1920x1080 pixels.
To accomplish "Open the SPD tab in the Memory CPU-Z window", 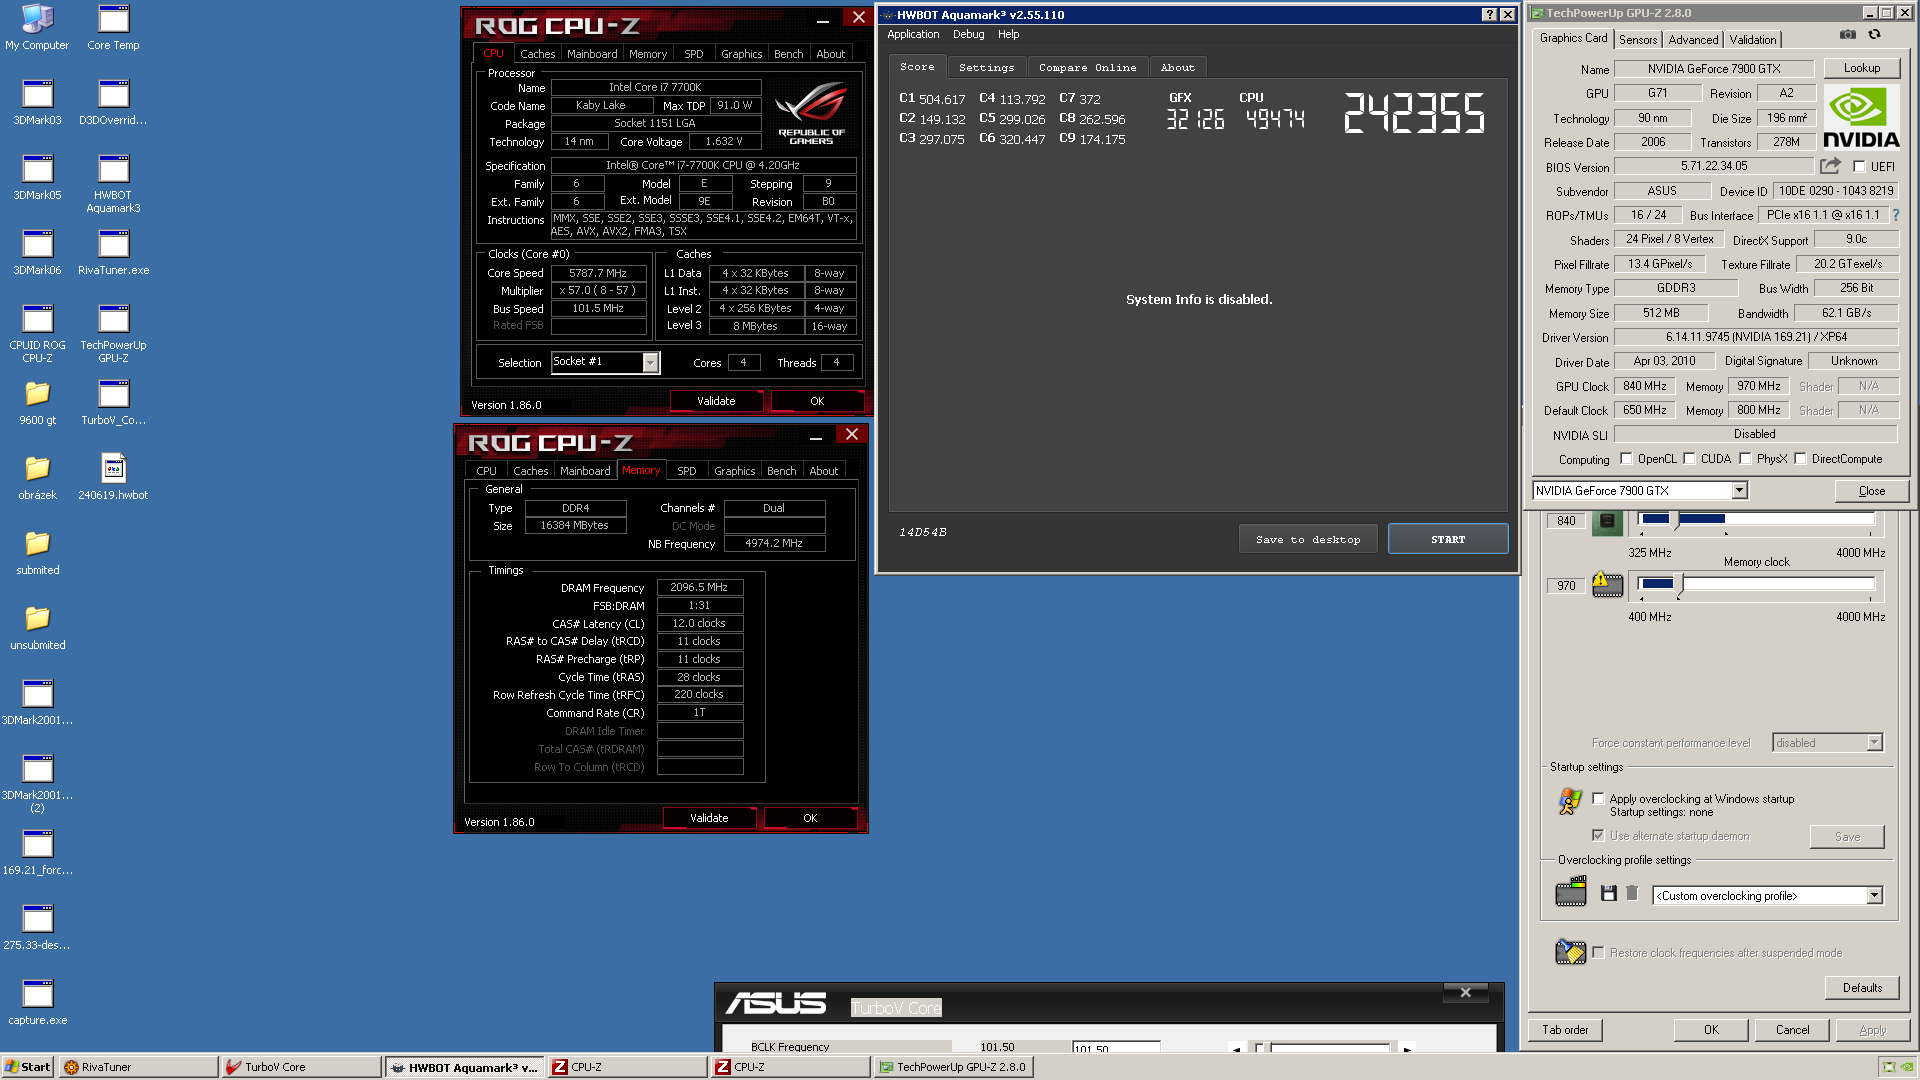I will [x=686, y=471].
